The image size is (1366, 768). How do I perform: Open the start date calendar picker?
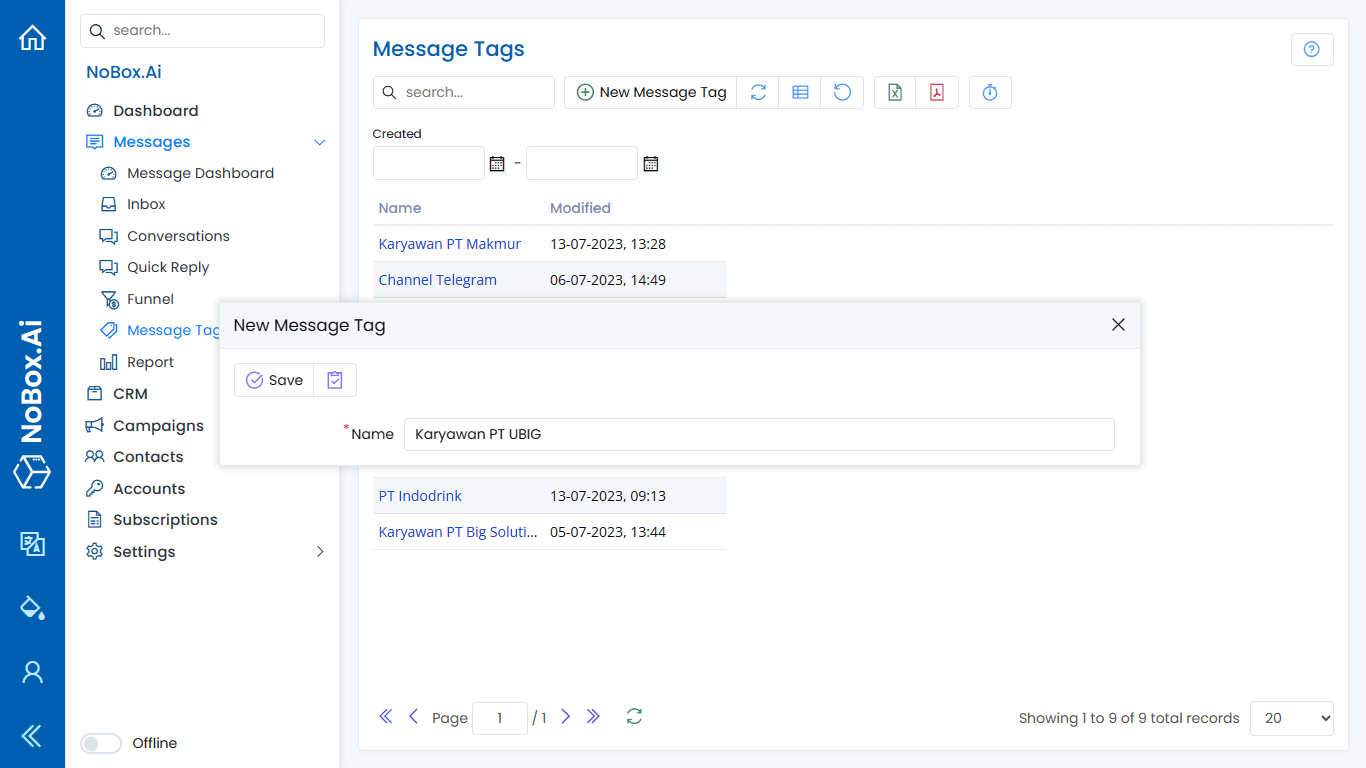pos(497,162)
